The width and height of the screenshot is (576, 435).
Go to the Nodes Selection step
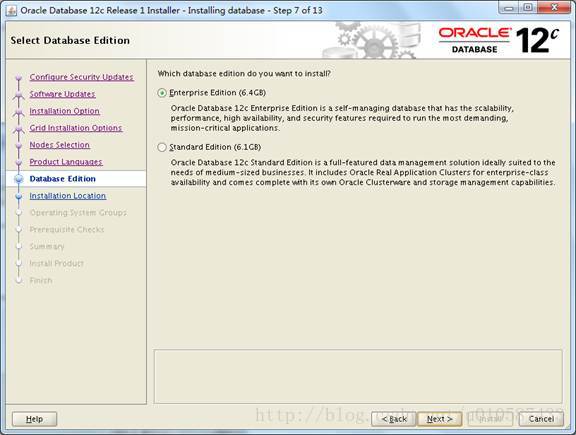60,145
